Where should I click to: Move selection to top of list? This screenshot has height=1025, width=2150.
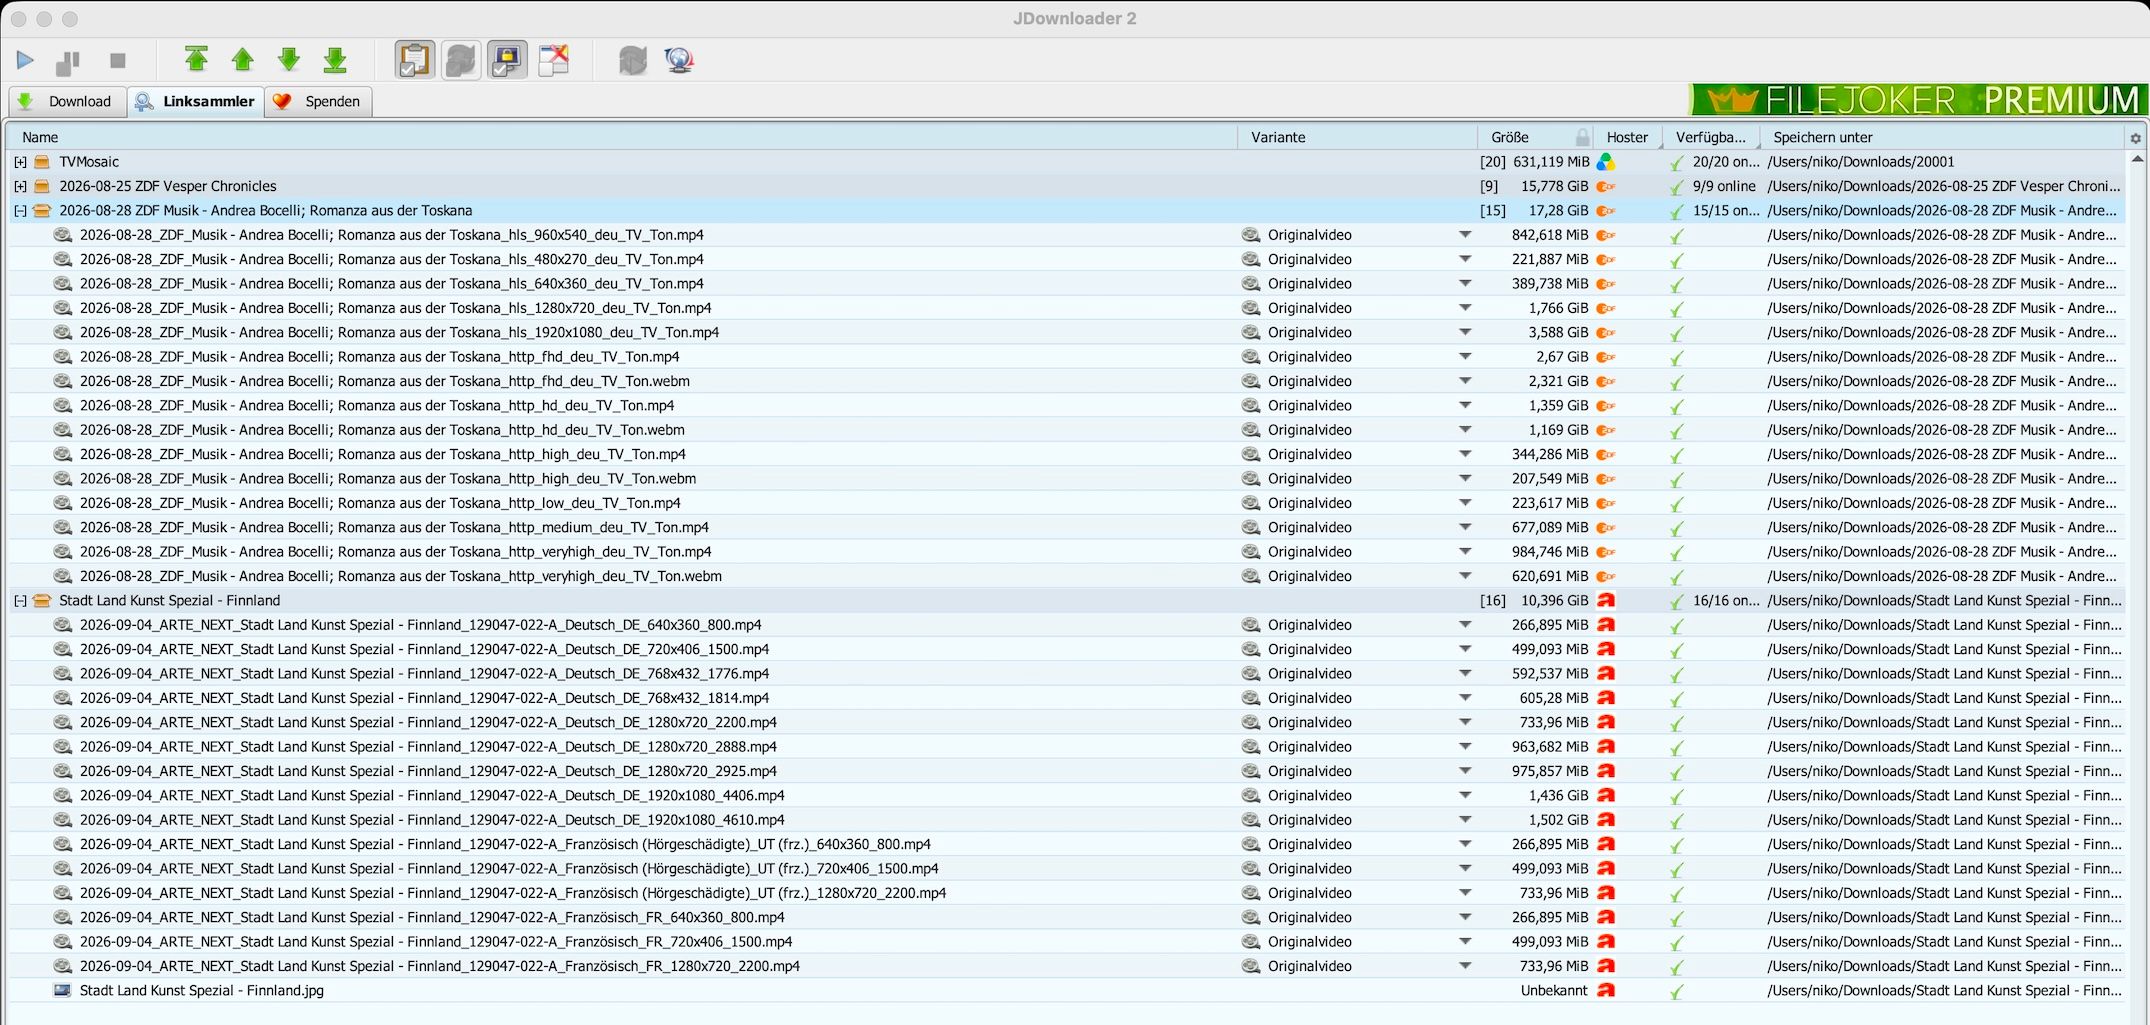pos(196,60)
